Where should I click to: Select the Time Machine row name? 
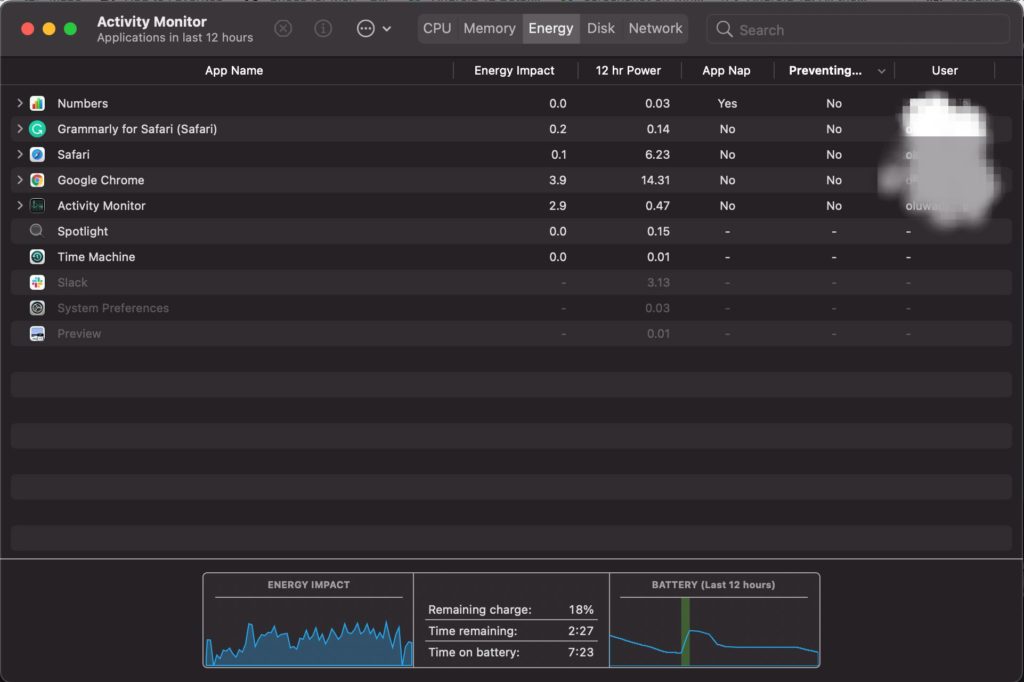coord(96,257)
